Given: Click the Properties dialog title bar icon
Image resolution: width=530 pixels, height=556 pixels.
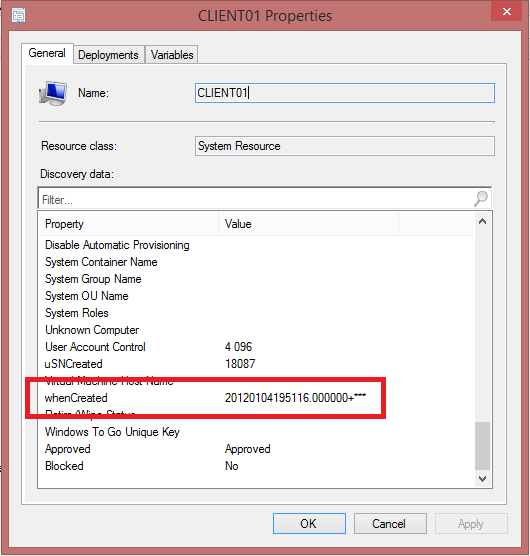Looking at the screenshot, I should [x=18, y=16].
